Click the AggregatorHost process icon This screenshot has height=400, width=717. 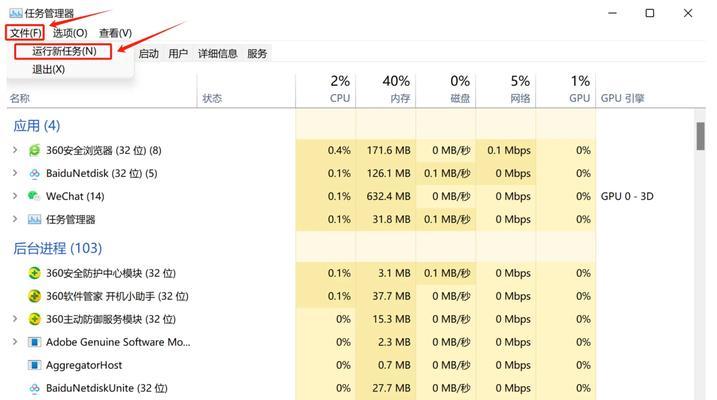(x=34, y=365)
